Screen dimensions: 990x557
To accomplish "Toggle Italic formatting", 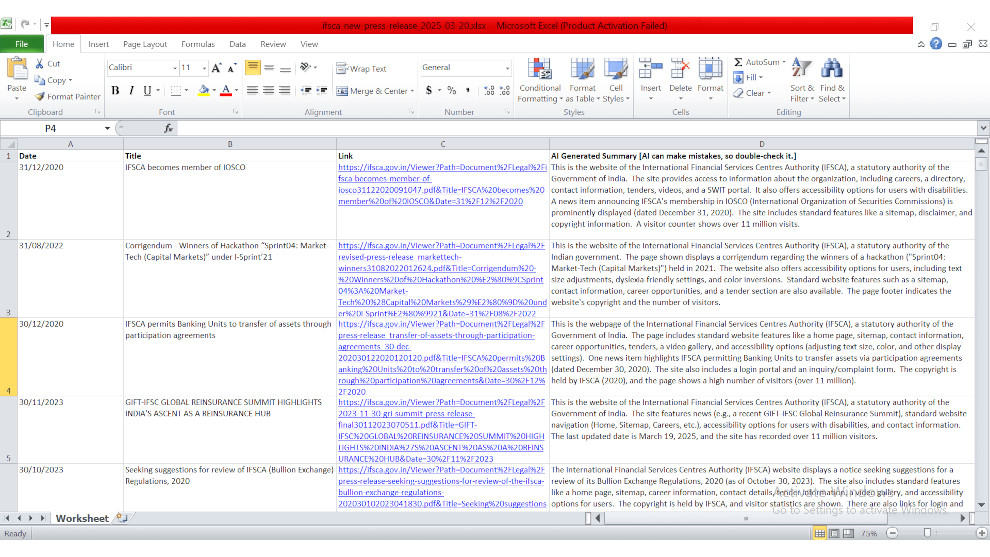I will pyautogui.click(x=131, y=90).
